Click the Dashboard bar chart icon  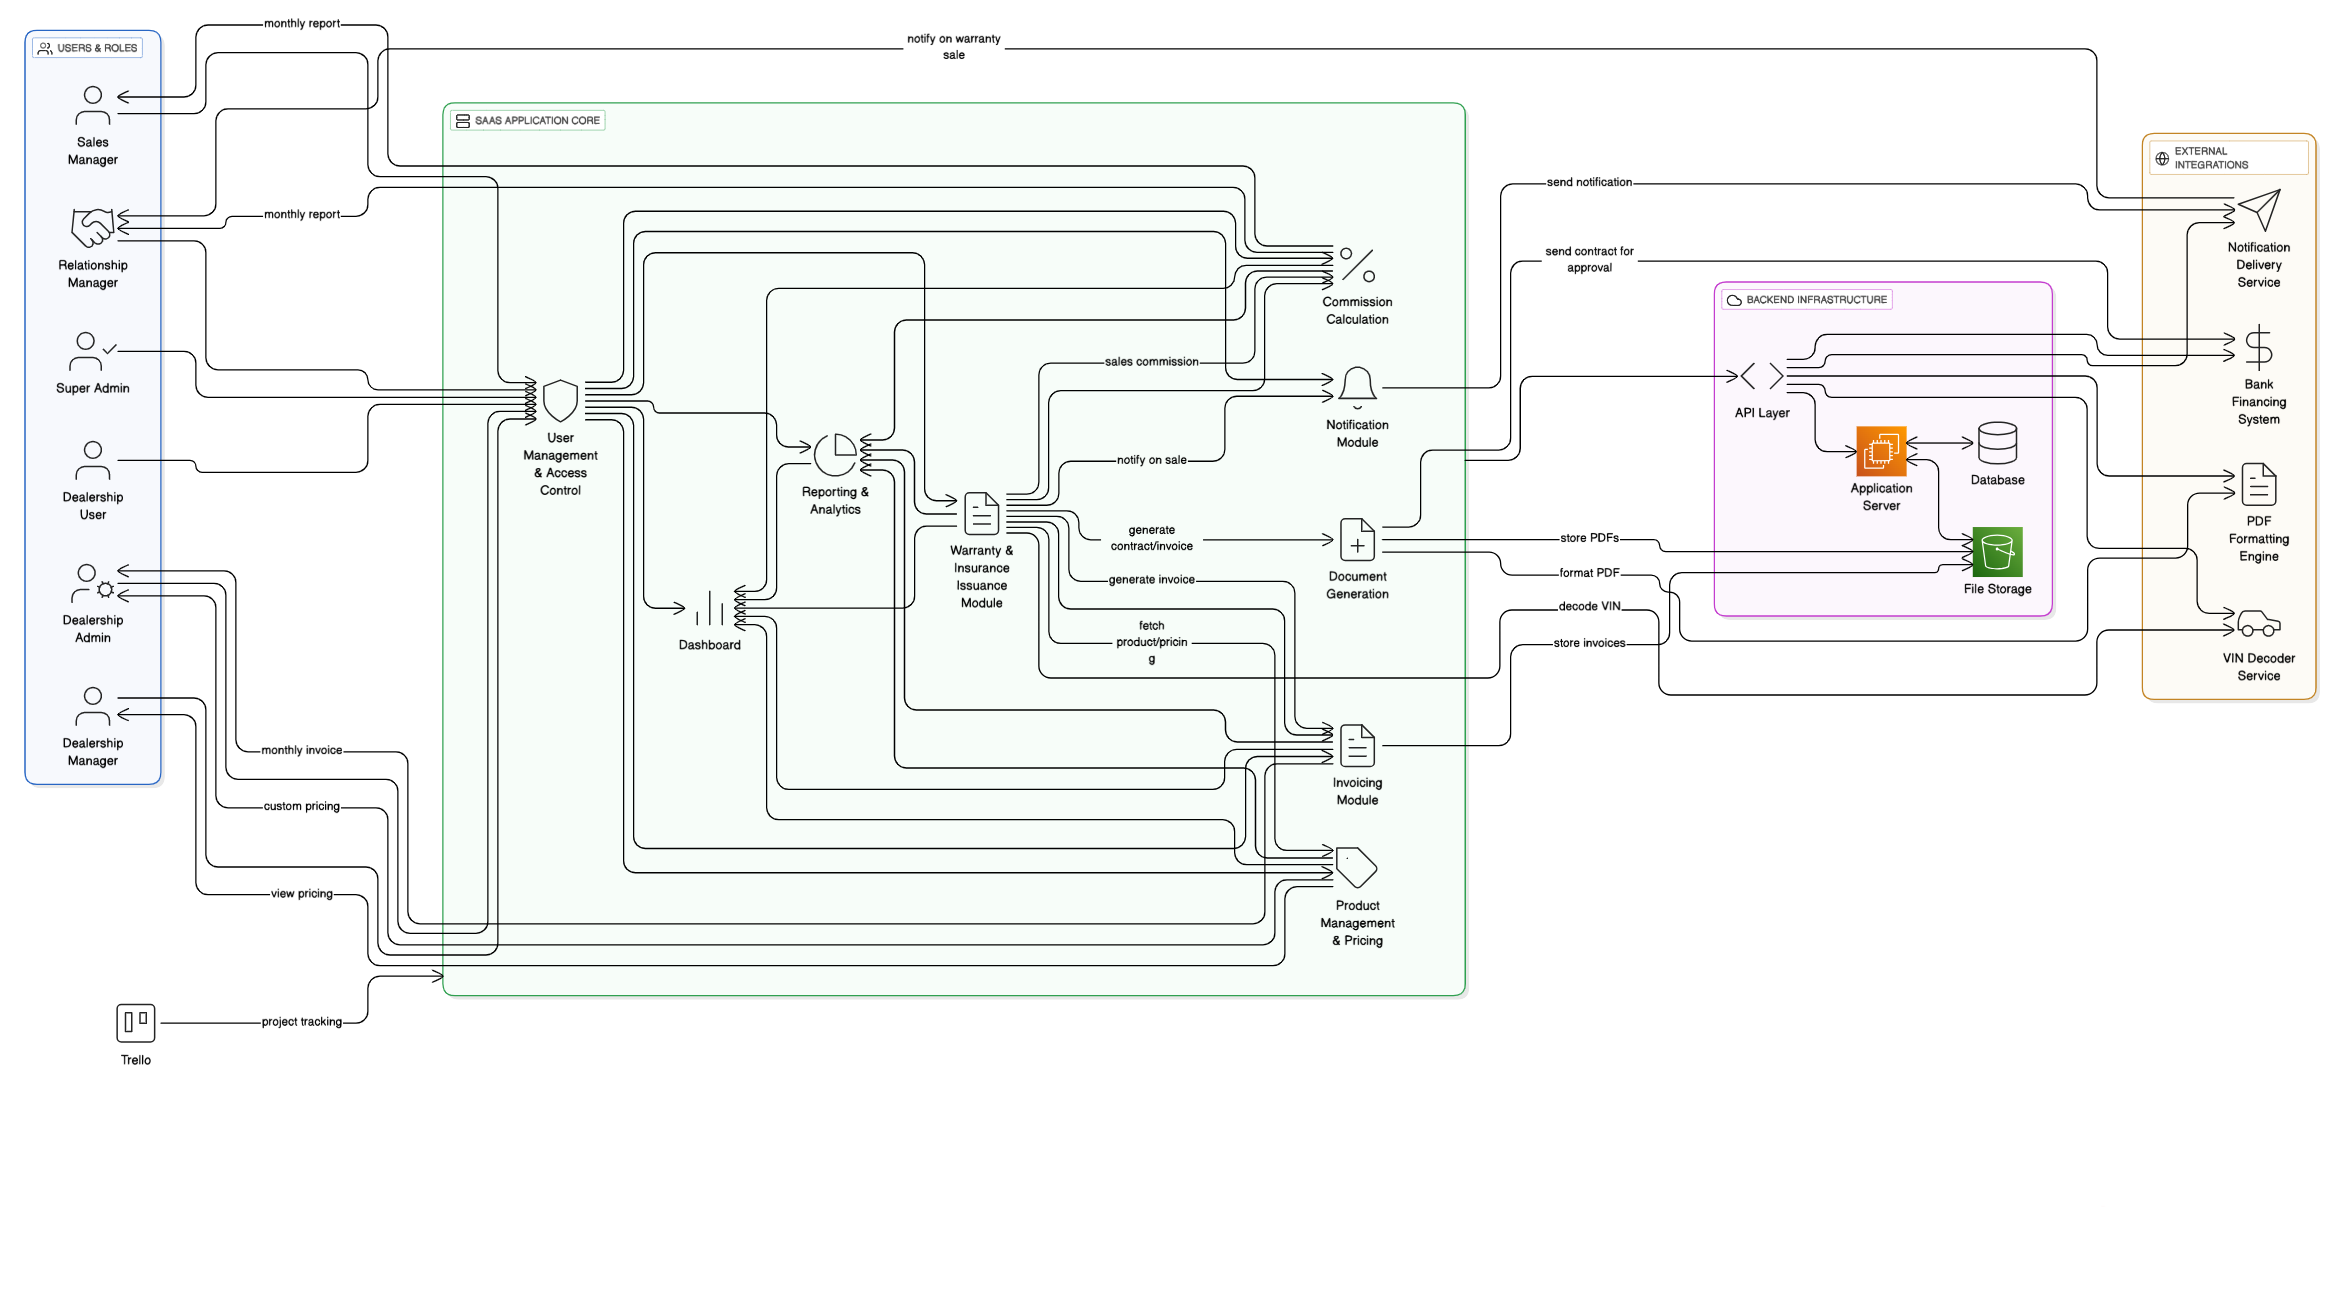click(710, 608)
